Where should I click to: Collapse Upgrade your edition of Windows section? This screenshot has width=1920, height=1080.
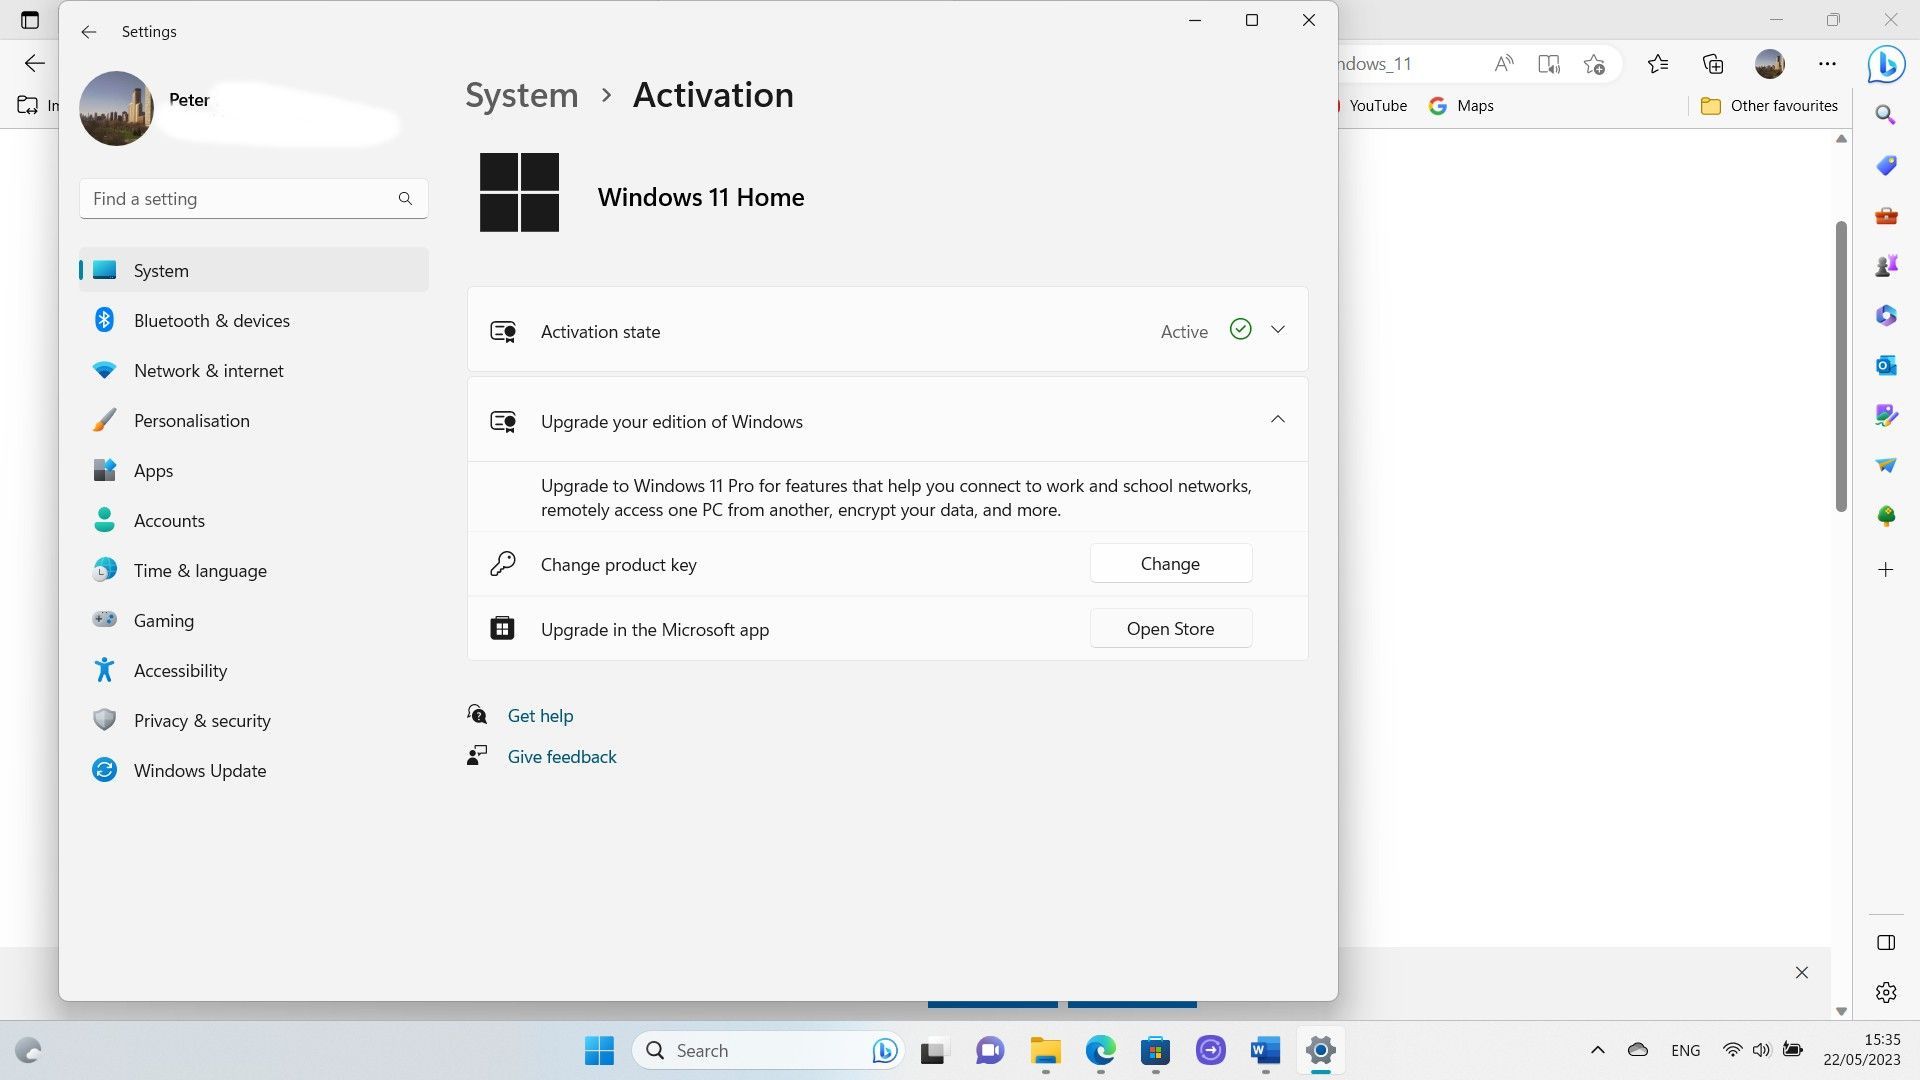(1277, 420)
